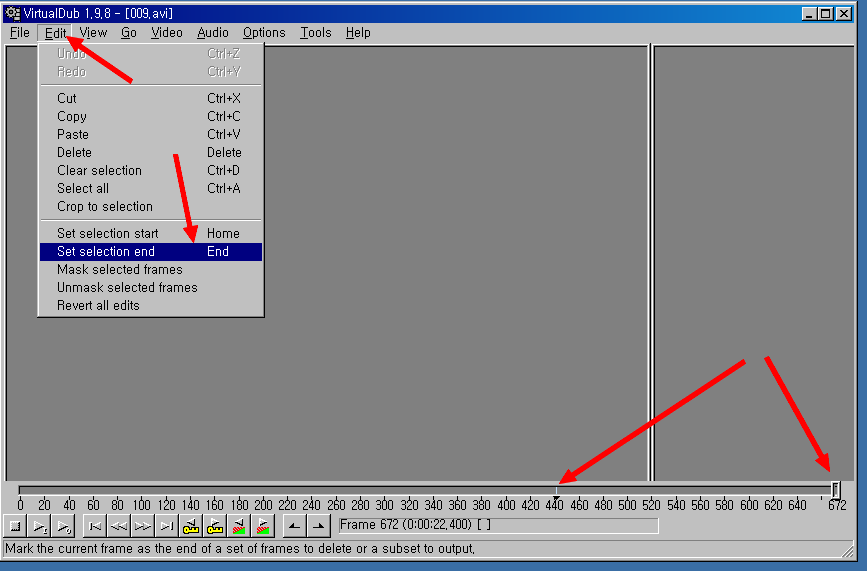The height and width of the screenshot is (571, 867).
Task: Open the Audio menu
Action: (x=213, y=33)
